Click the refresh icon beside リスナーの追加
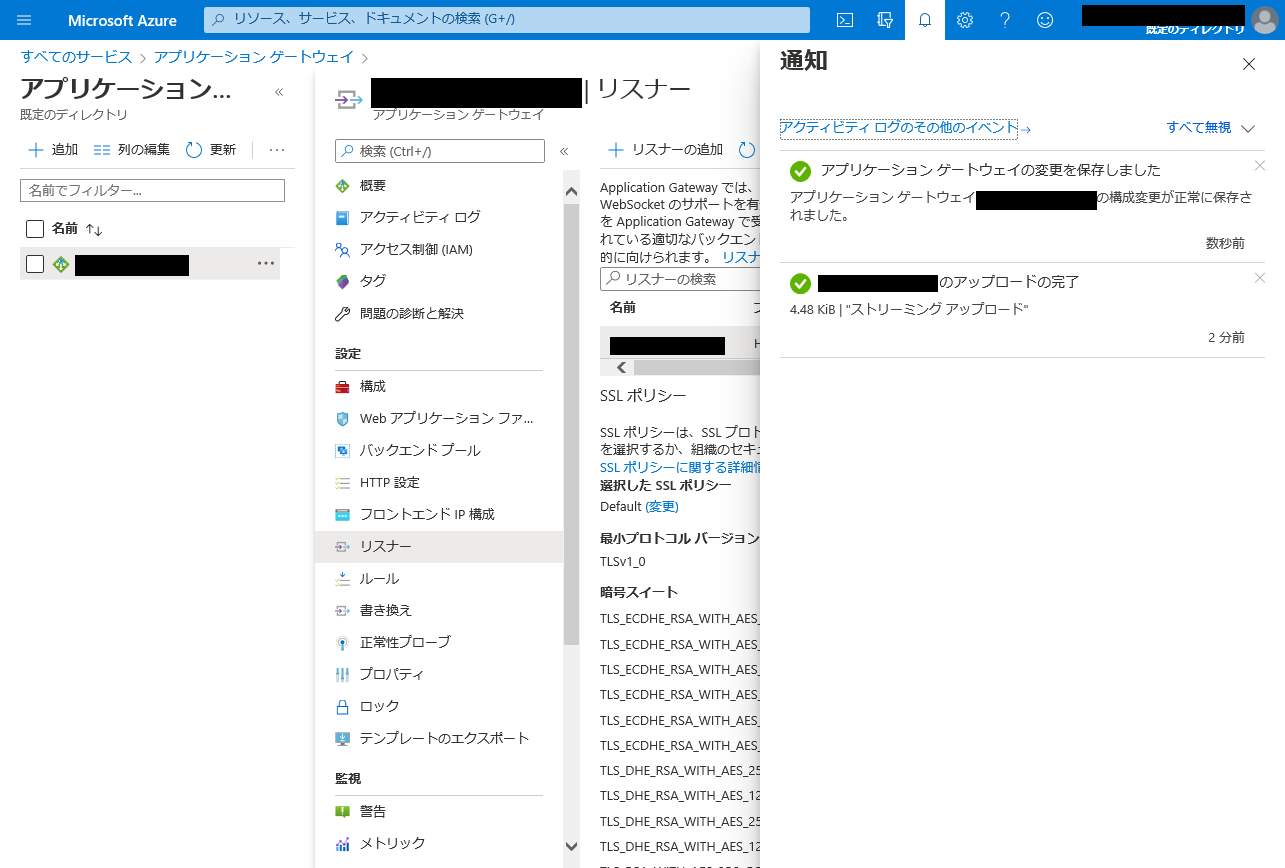Image resolution: width=1285 pixels, height=868 pixels. [747, 150]
